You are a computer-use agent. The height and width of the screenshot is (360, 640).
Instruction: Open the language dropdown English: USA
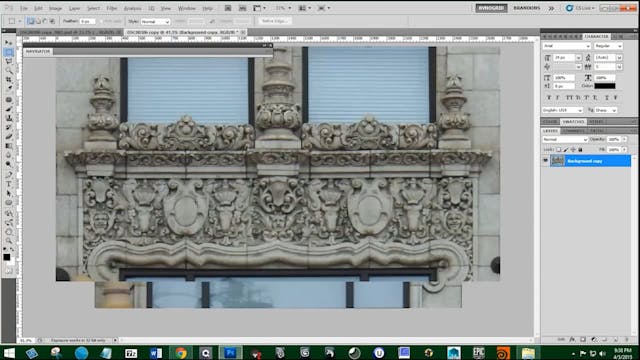coord(562,110)
